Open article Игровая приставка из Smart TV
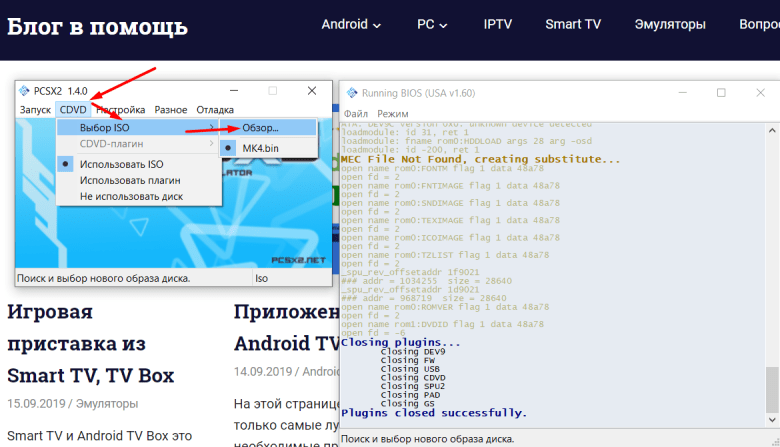The image size is (780, 447). (x=91, y=344)
